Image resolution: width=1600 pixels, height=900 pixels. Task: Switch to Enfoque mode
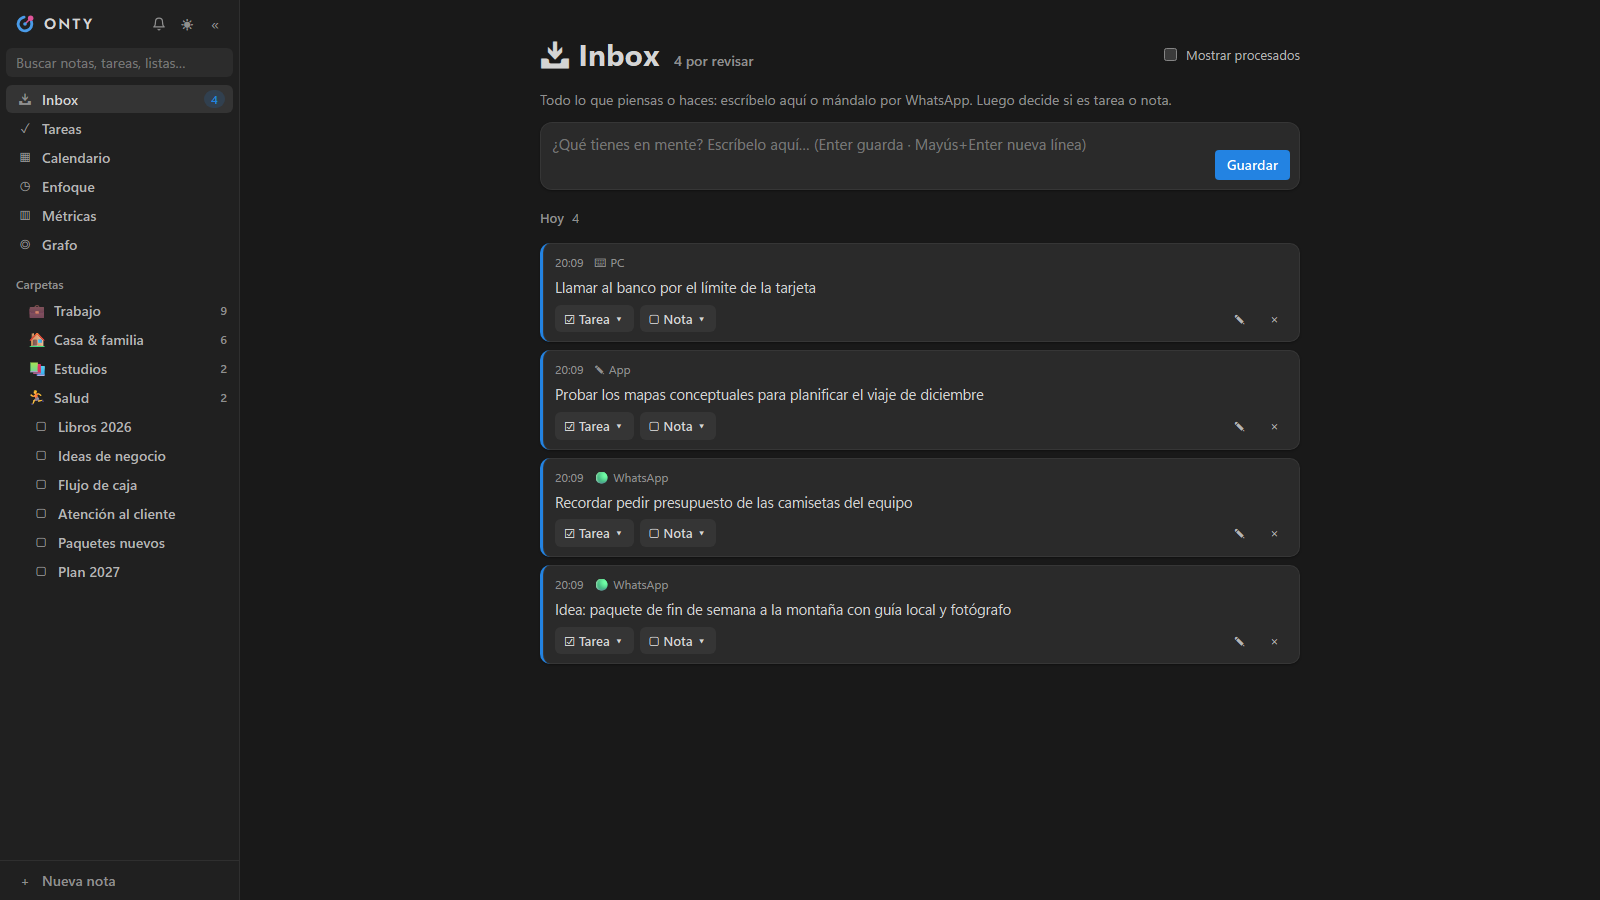[119, 187]
